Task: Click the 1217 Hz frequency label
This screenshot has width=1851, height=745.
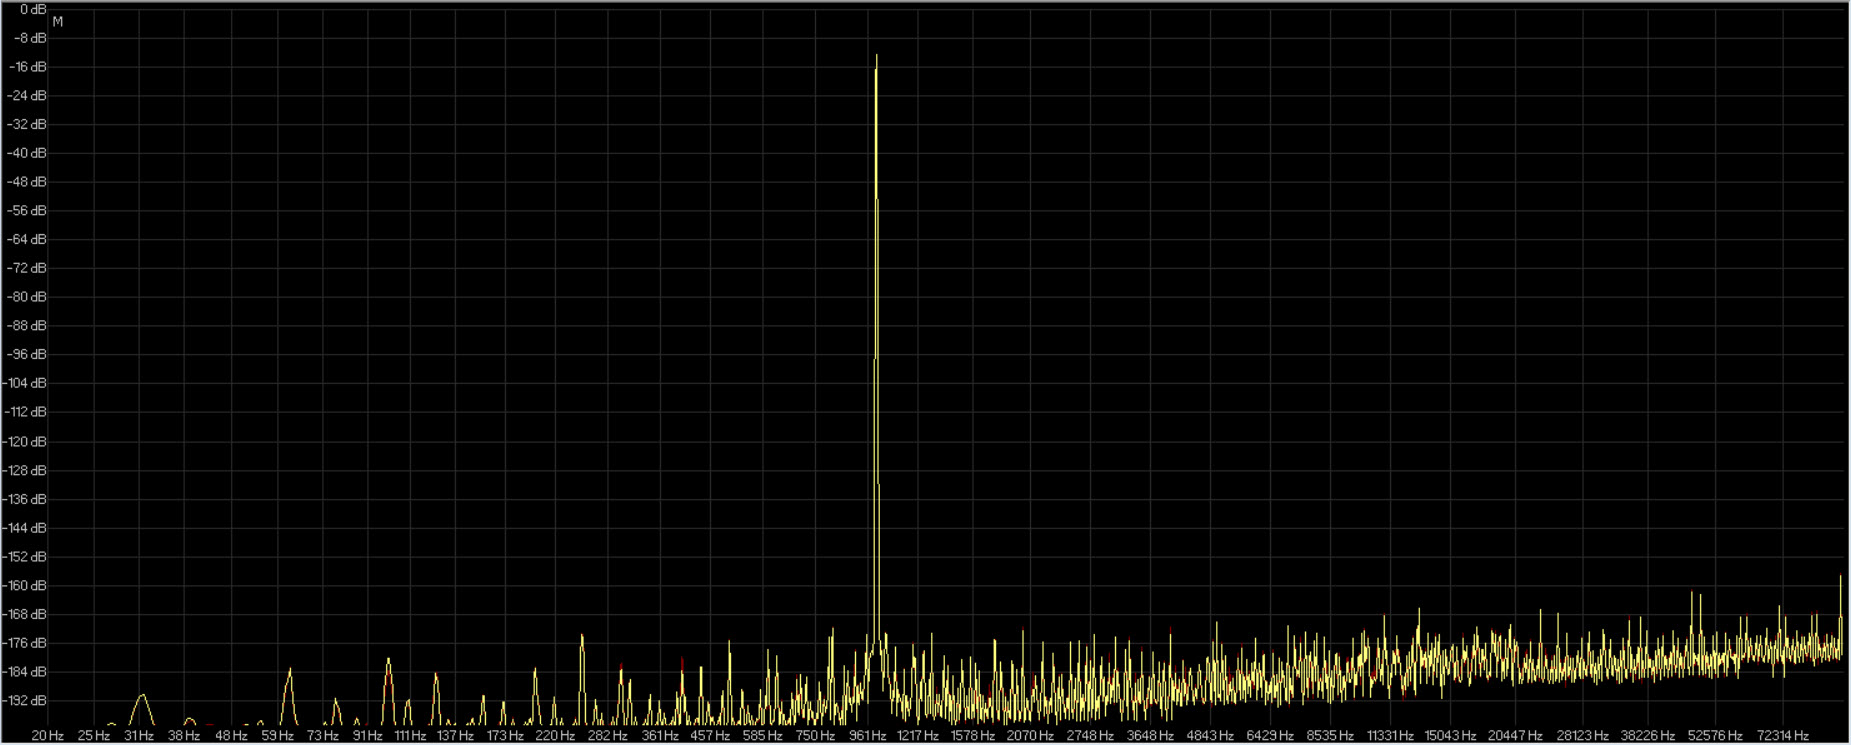Action: 917,735
